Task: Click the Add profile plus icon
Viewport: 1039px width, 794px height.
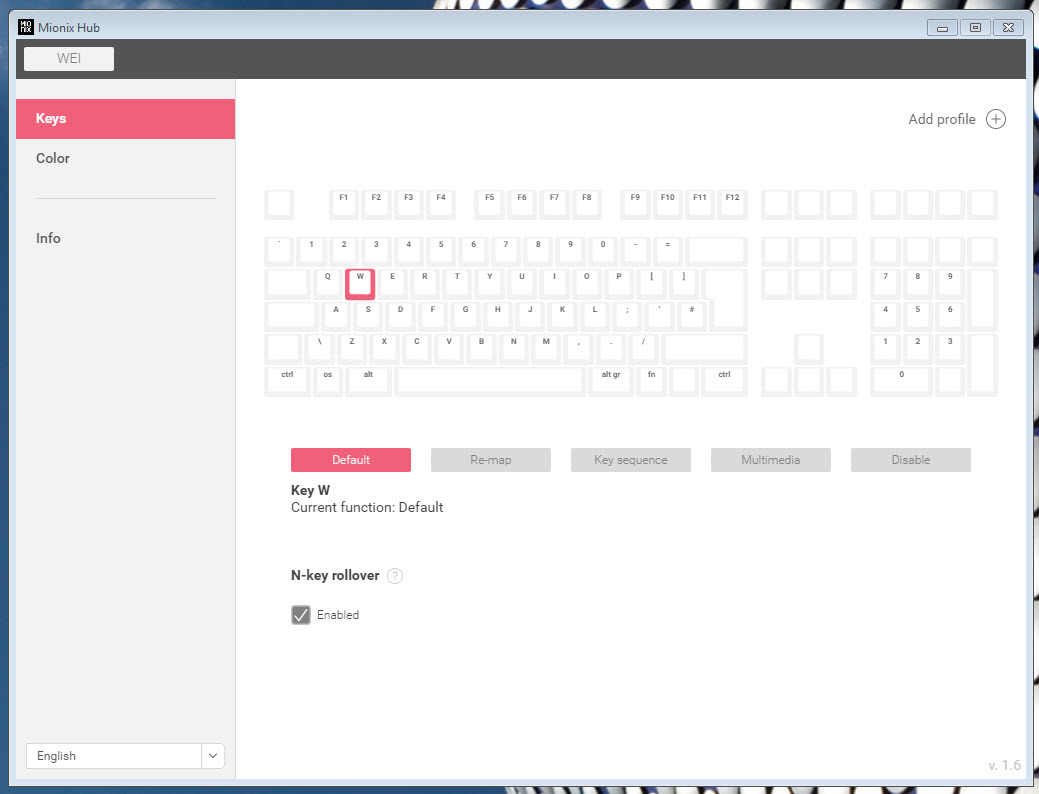Action: 995,119
